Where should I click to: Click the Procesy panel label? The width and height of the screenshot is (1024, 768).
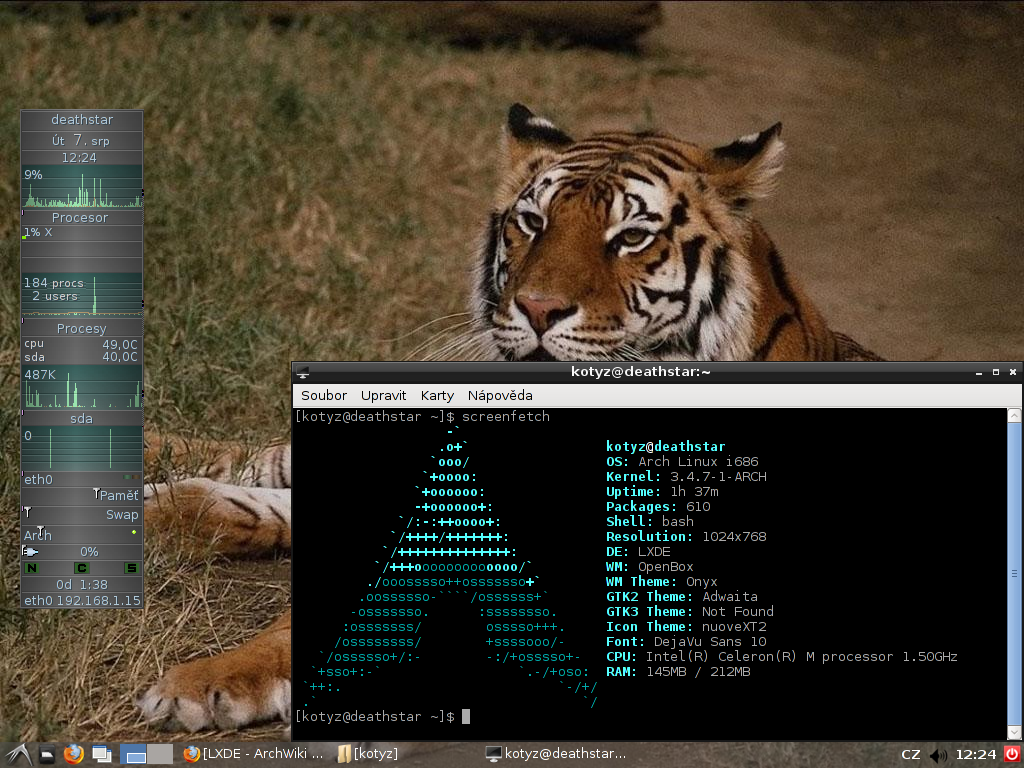click(x=82, y=328)
